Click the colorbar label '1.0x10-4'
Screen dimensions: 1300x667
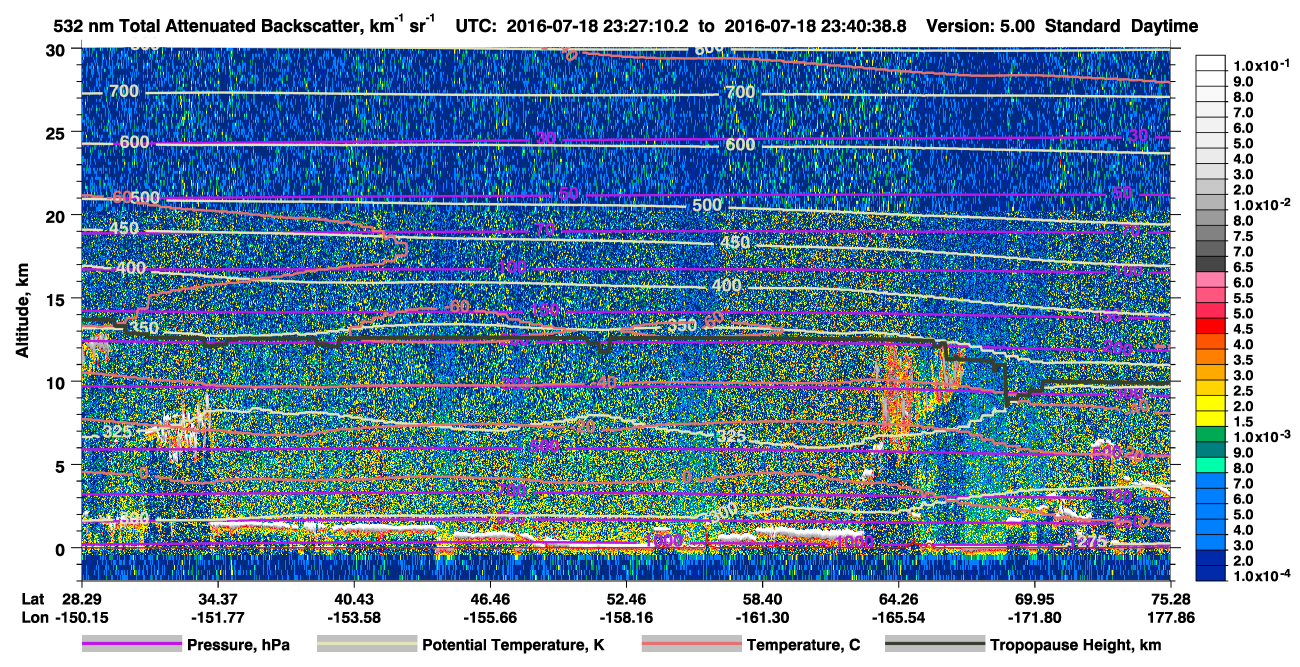click(1261, 575)
